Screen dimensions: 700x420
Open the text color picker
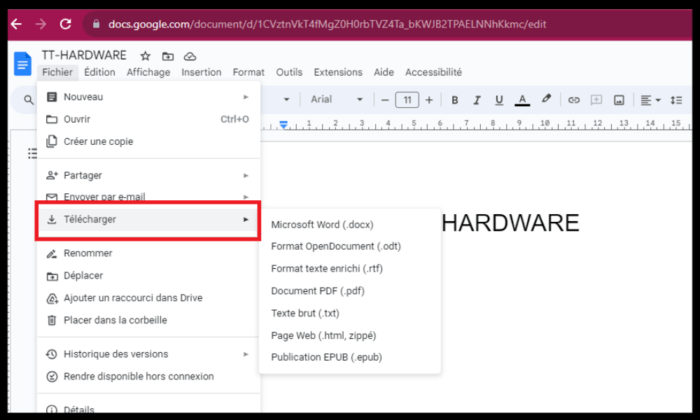point(522,100)
